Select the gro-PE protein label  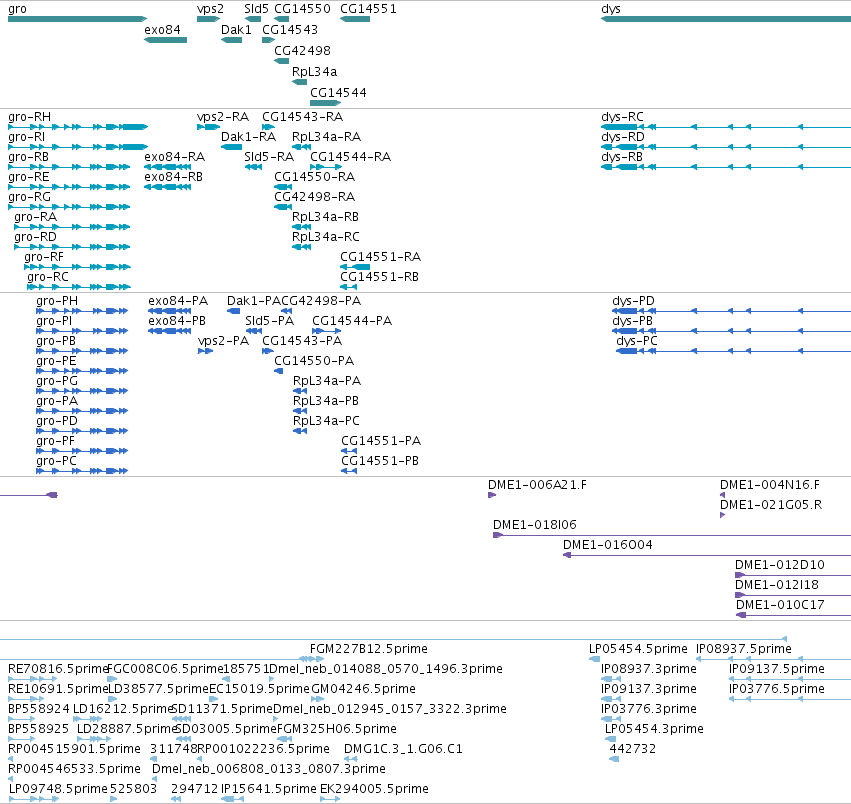pos(56,362)
